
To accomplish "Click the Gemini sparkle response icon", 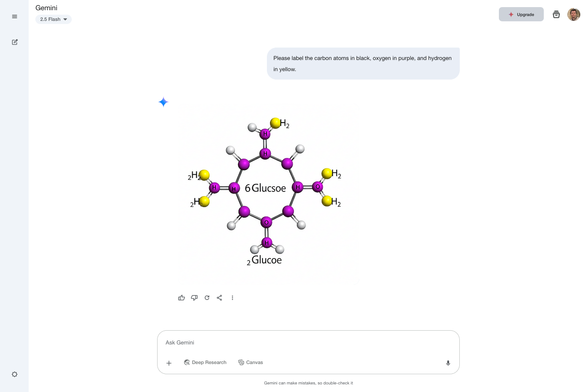I will pyautogui.click(x=163, y=102).
